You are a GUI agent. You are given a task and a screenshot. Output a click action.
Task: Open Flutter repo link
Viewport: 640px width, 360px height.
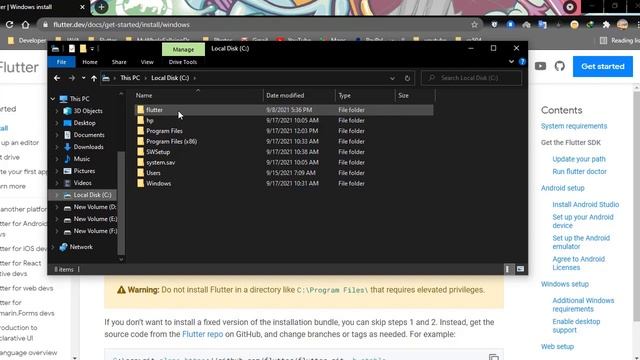[x=202, y=334]
